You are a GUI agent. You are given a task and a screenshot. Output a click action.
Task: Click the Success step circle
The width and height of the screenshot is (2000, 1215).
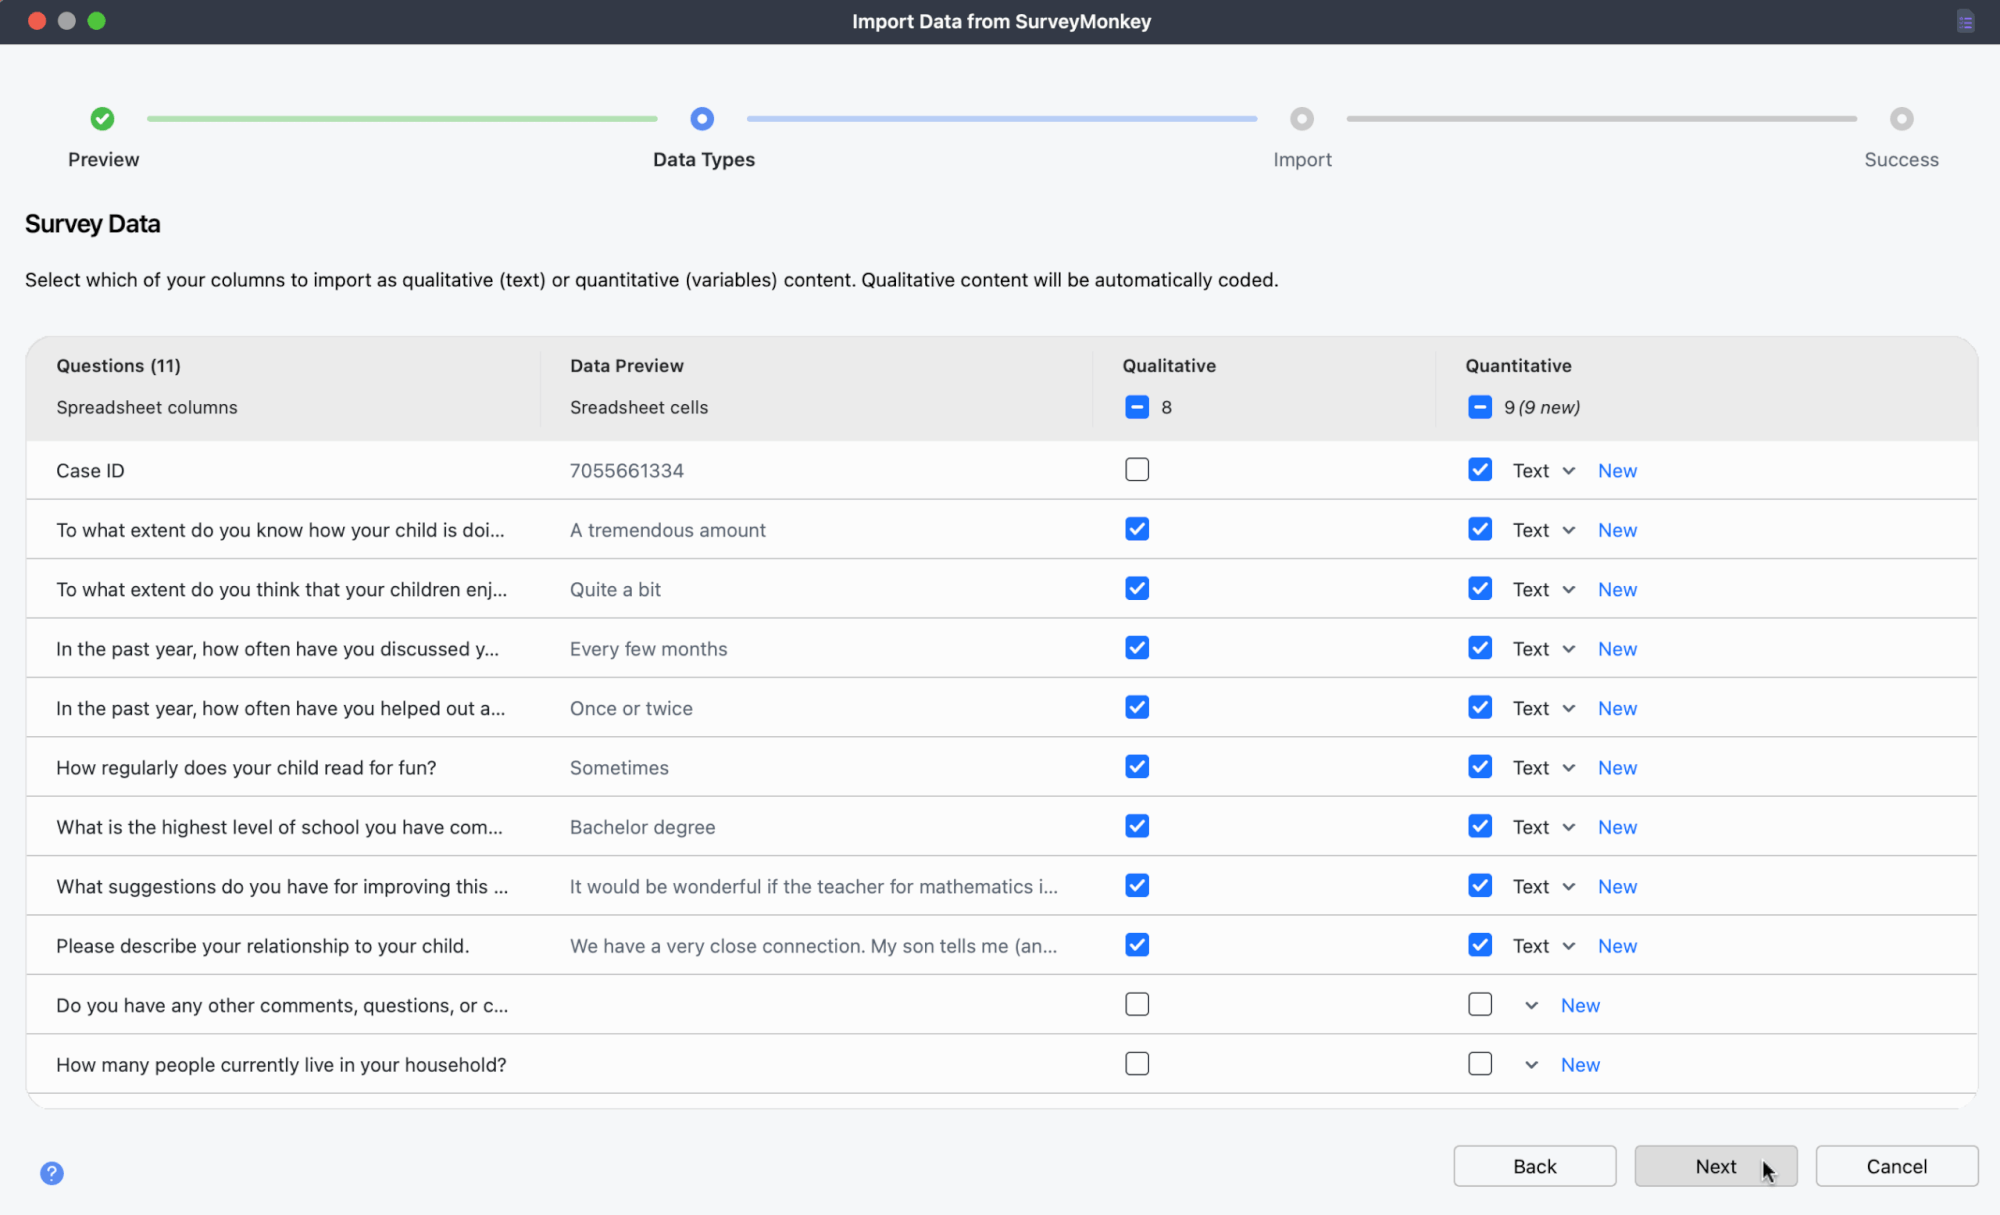click(x=1901, y=119)
